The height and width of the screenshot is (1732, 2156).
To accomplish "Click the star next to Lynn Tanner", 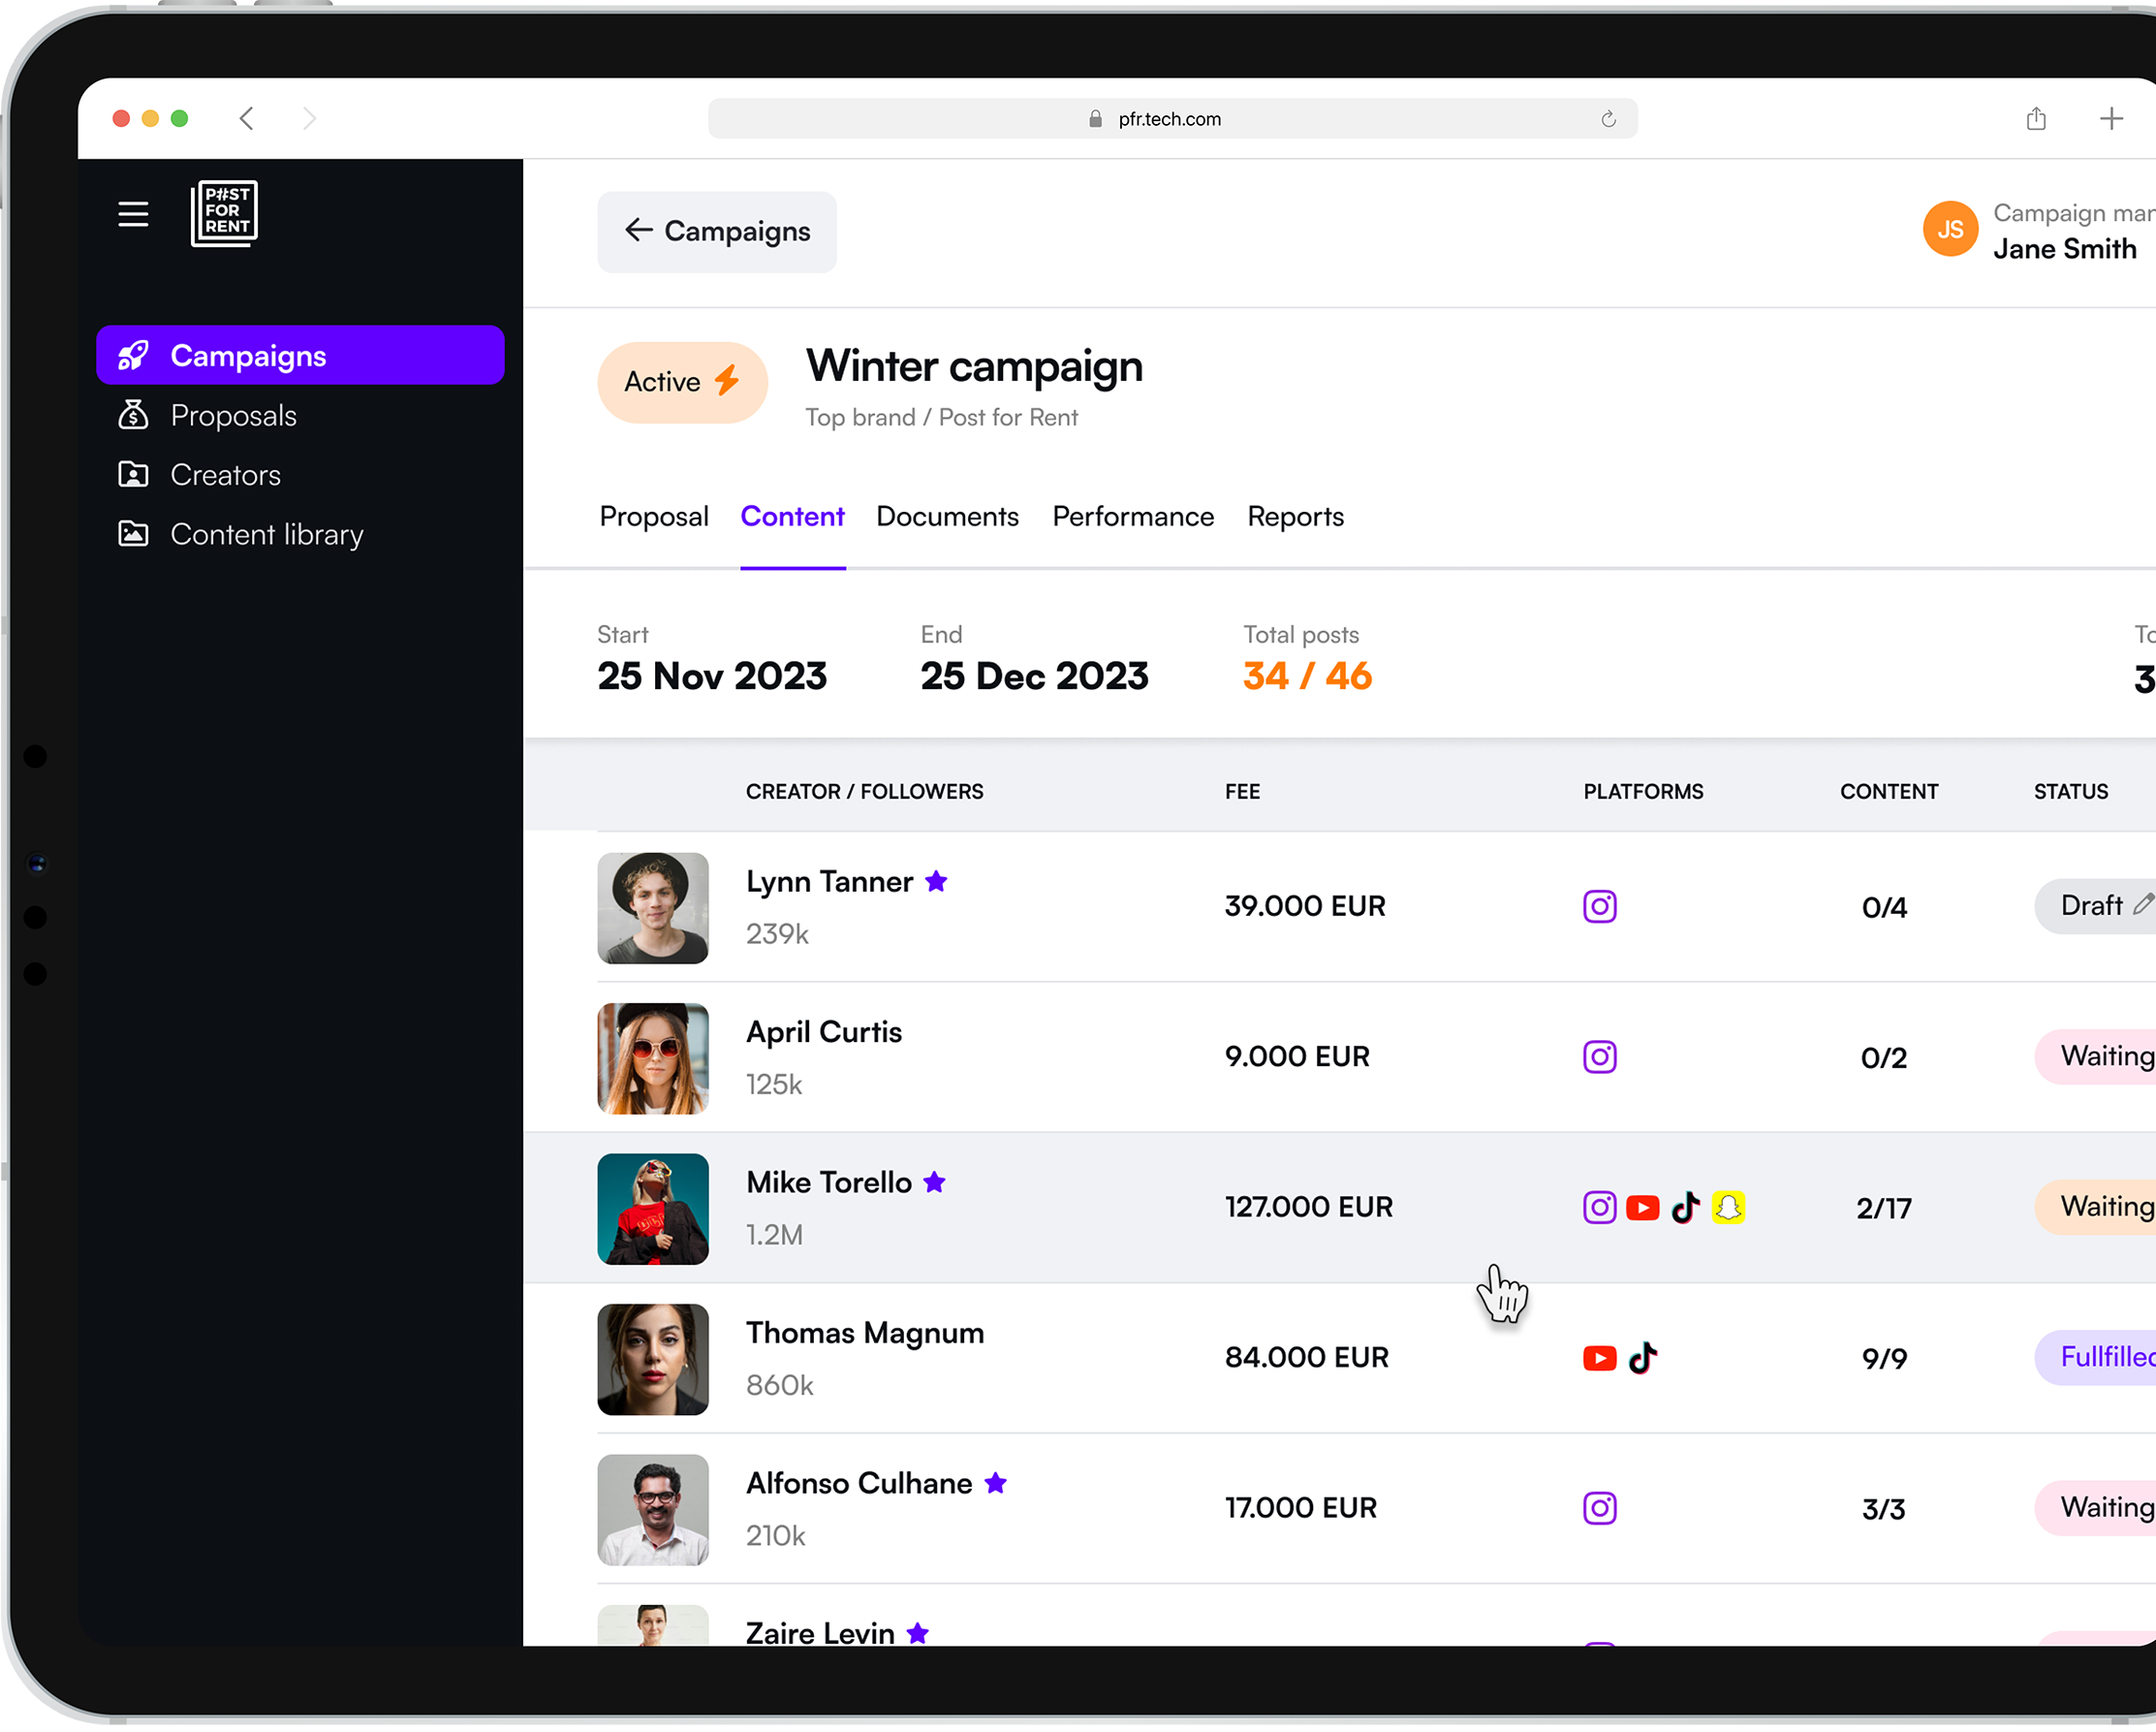I will pyautogui.click(x=936, y=881).
